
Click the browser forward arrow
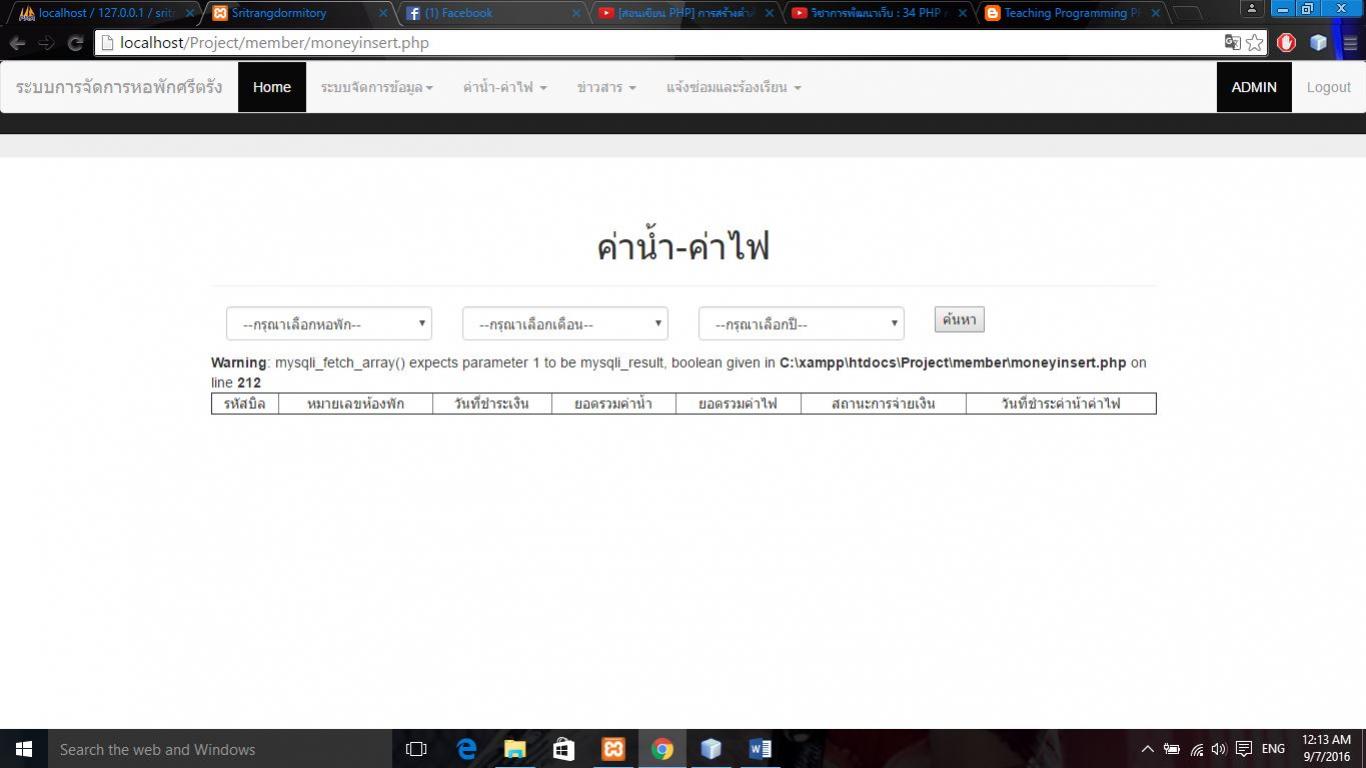46,43
